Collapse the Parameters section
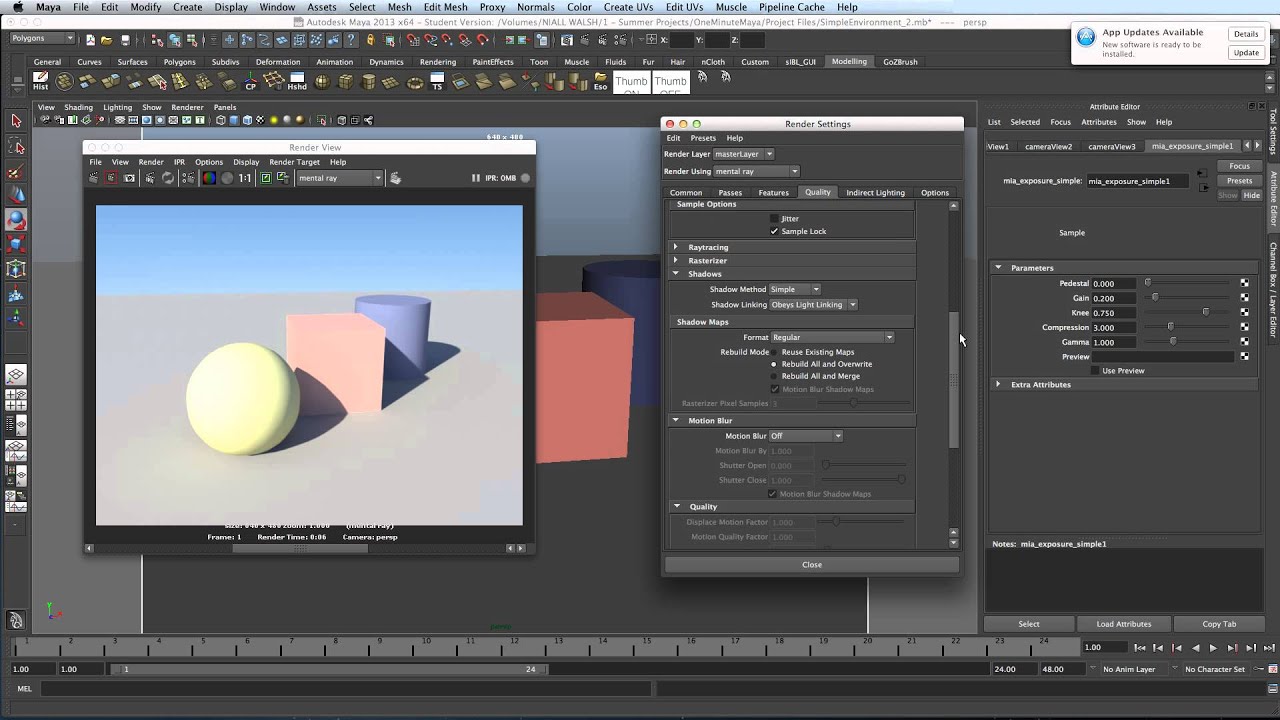Image resolution: width=1280 pixels, height=720 pixels. click(998, 267)
